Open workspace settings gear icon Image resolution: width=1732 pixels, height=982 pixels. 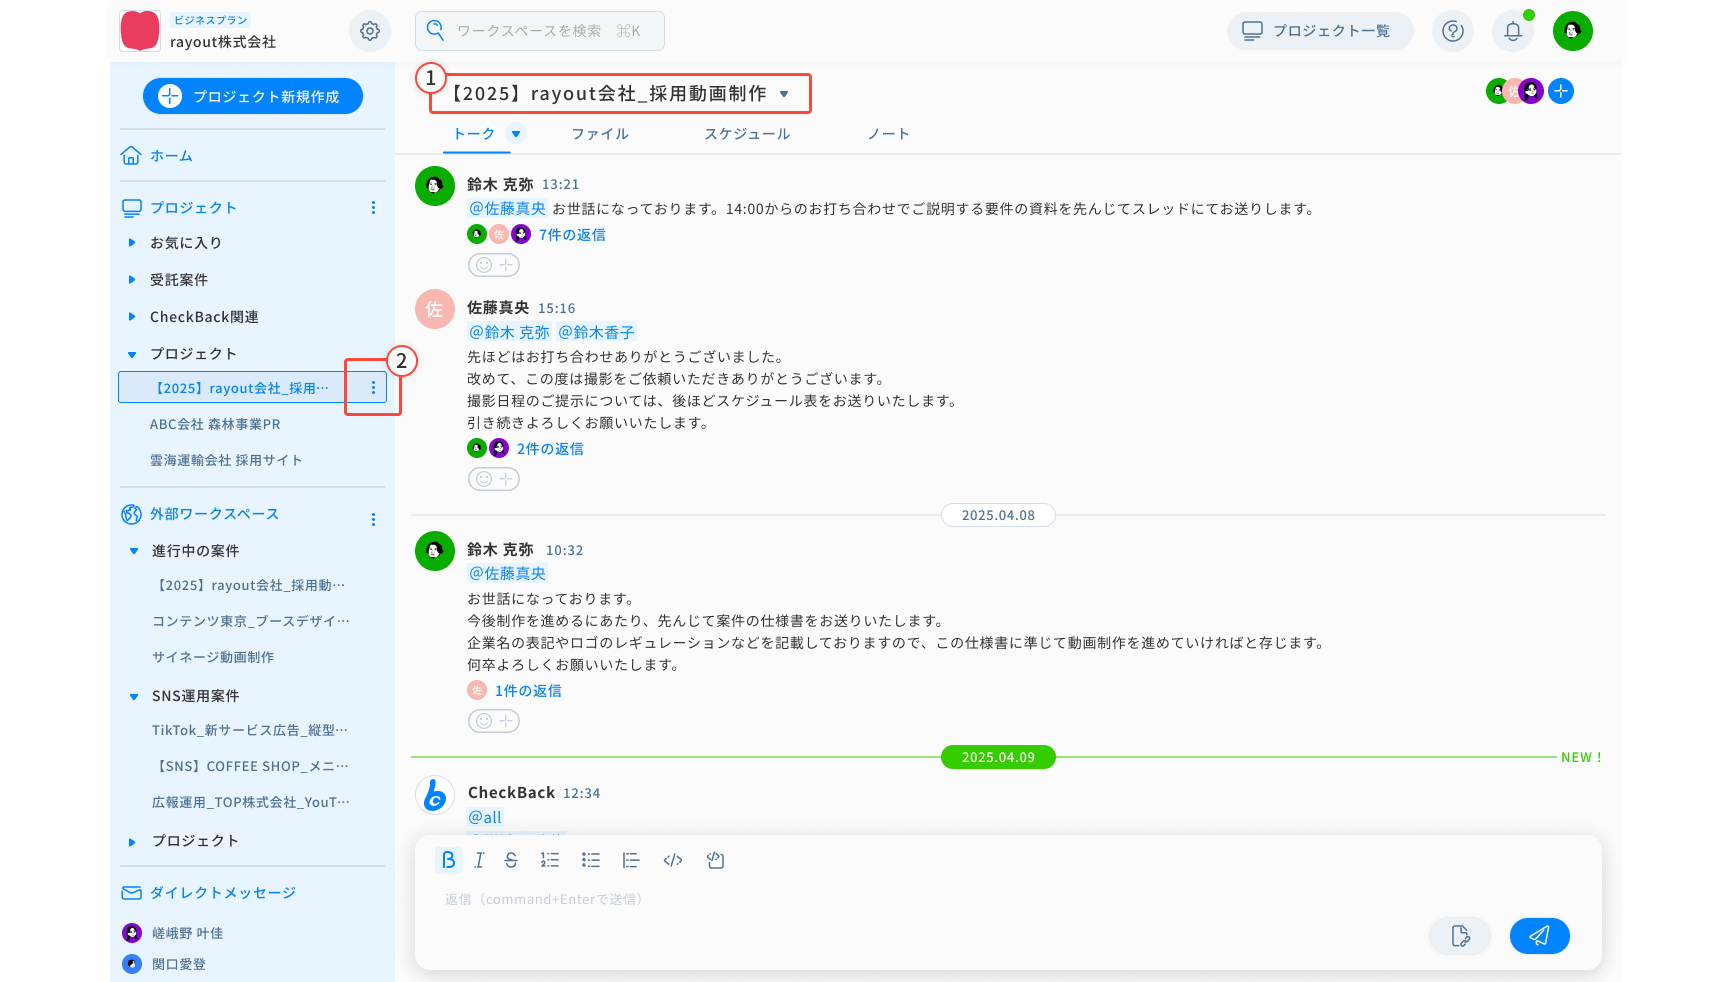click(x=370, y=31)
